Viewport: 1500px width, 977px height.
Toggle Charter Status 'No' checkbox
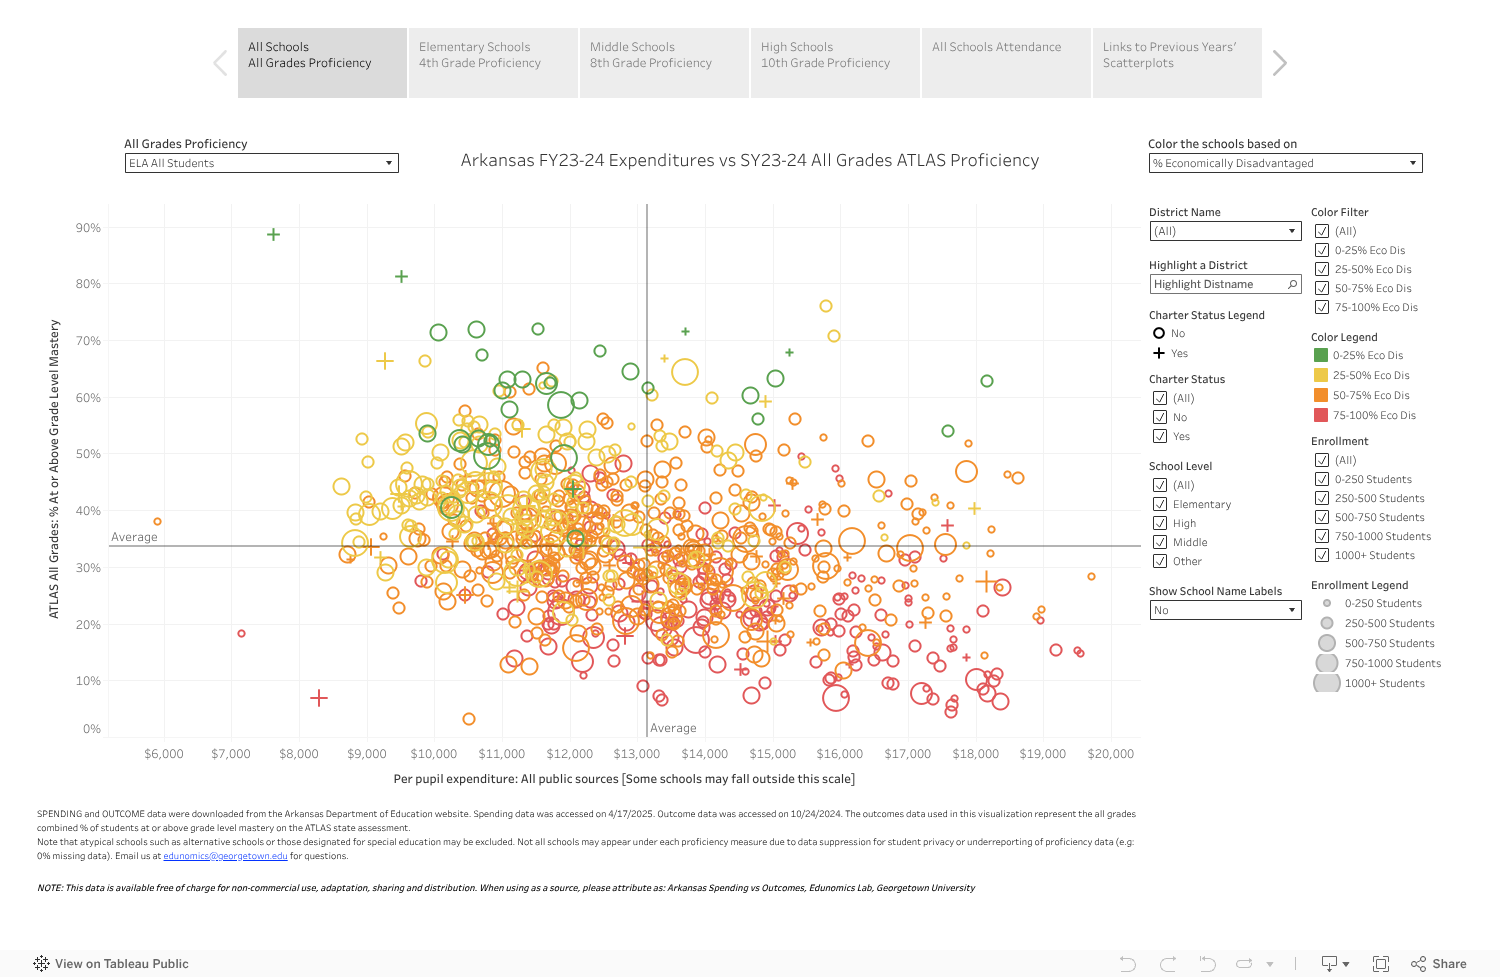point(1160,417)
